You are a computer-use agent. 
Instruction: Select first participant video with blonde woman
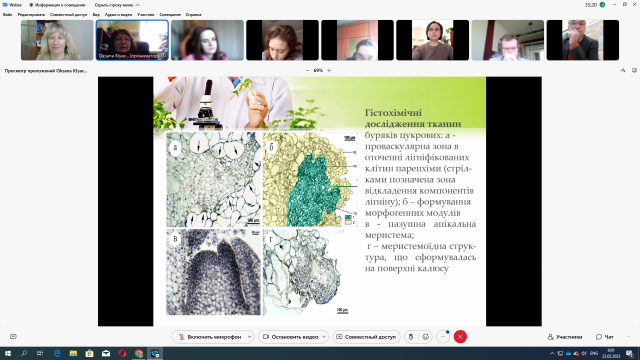(x=57, y=40)
